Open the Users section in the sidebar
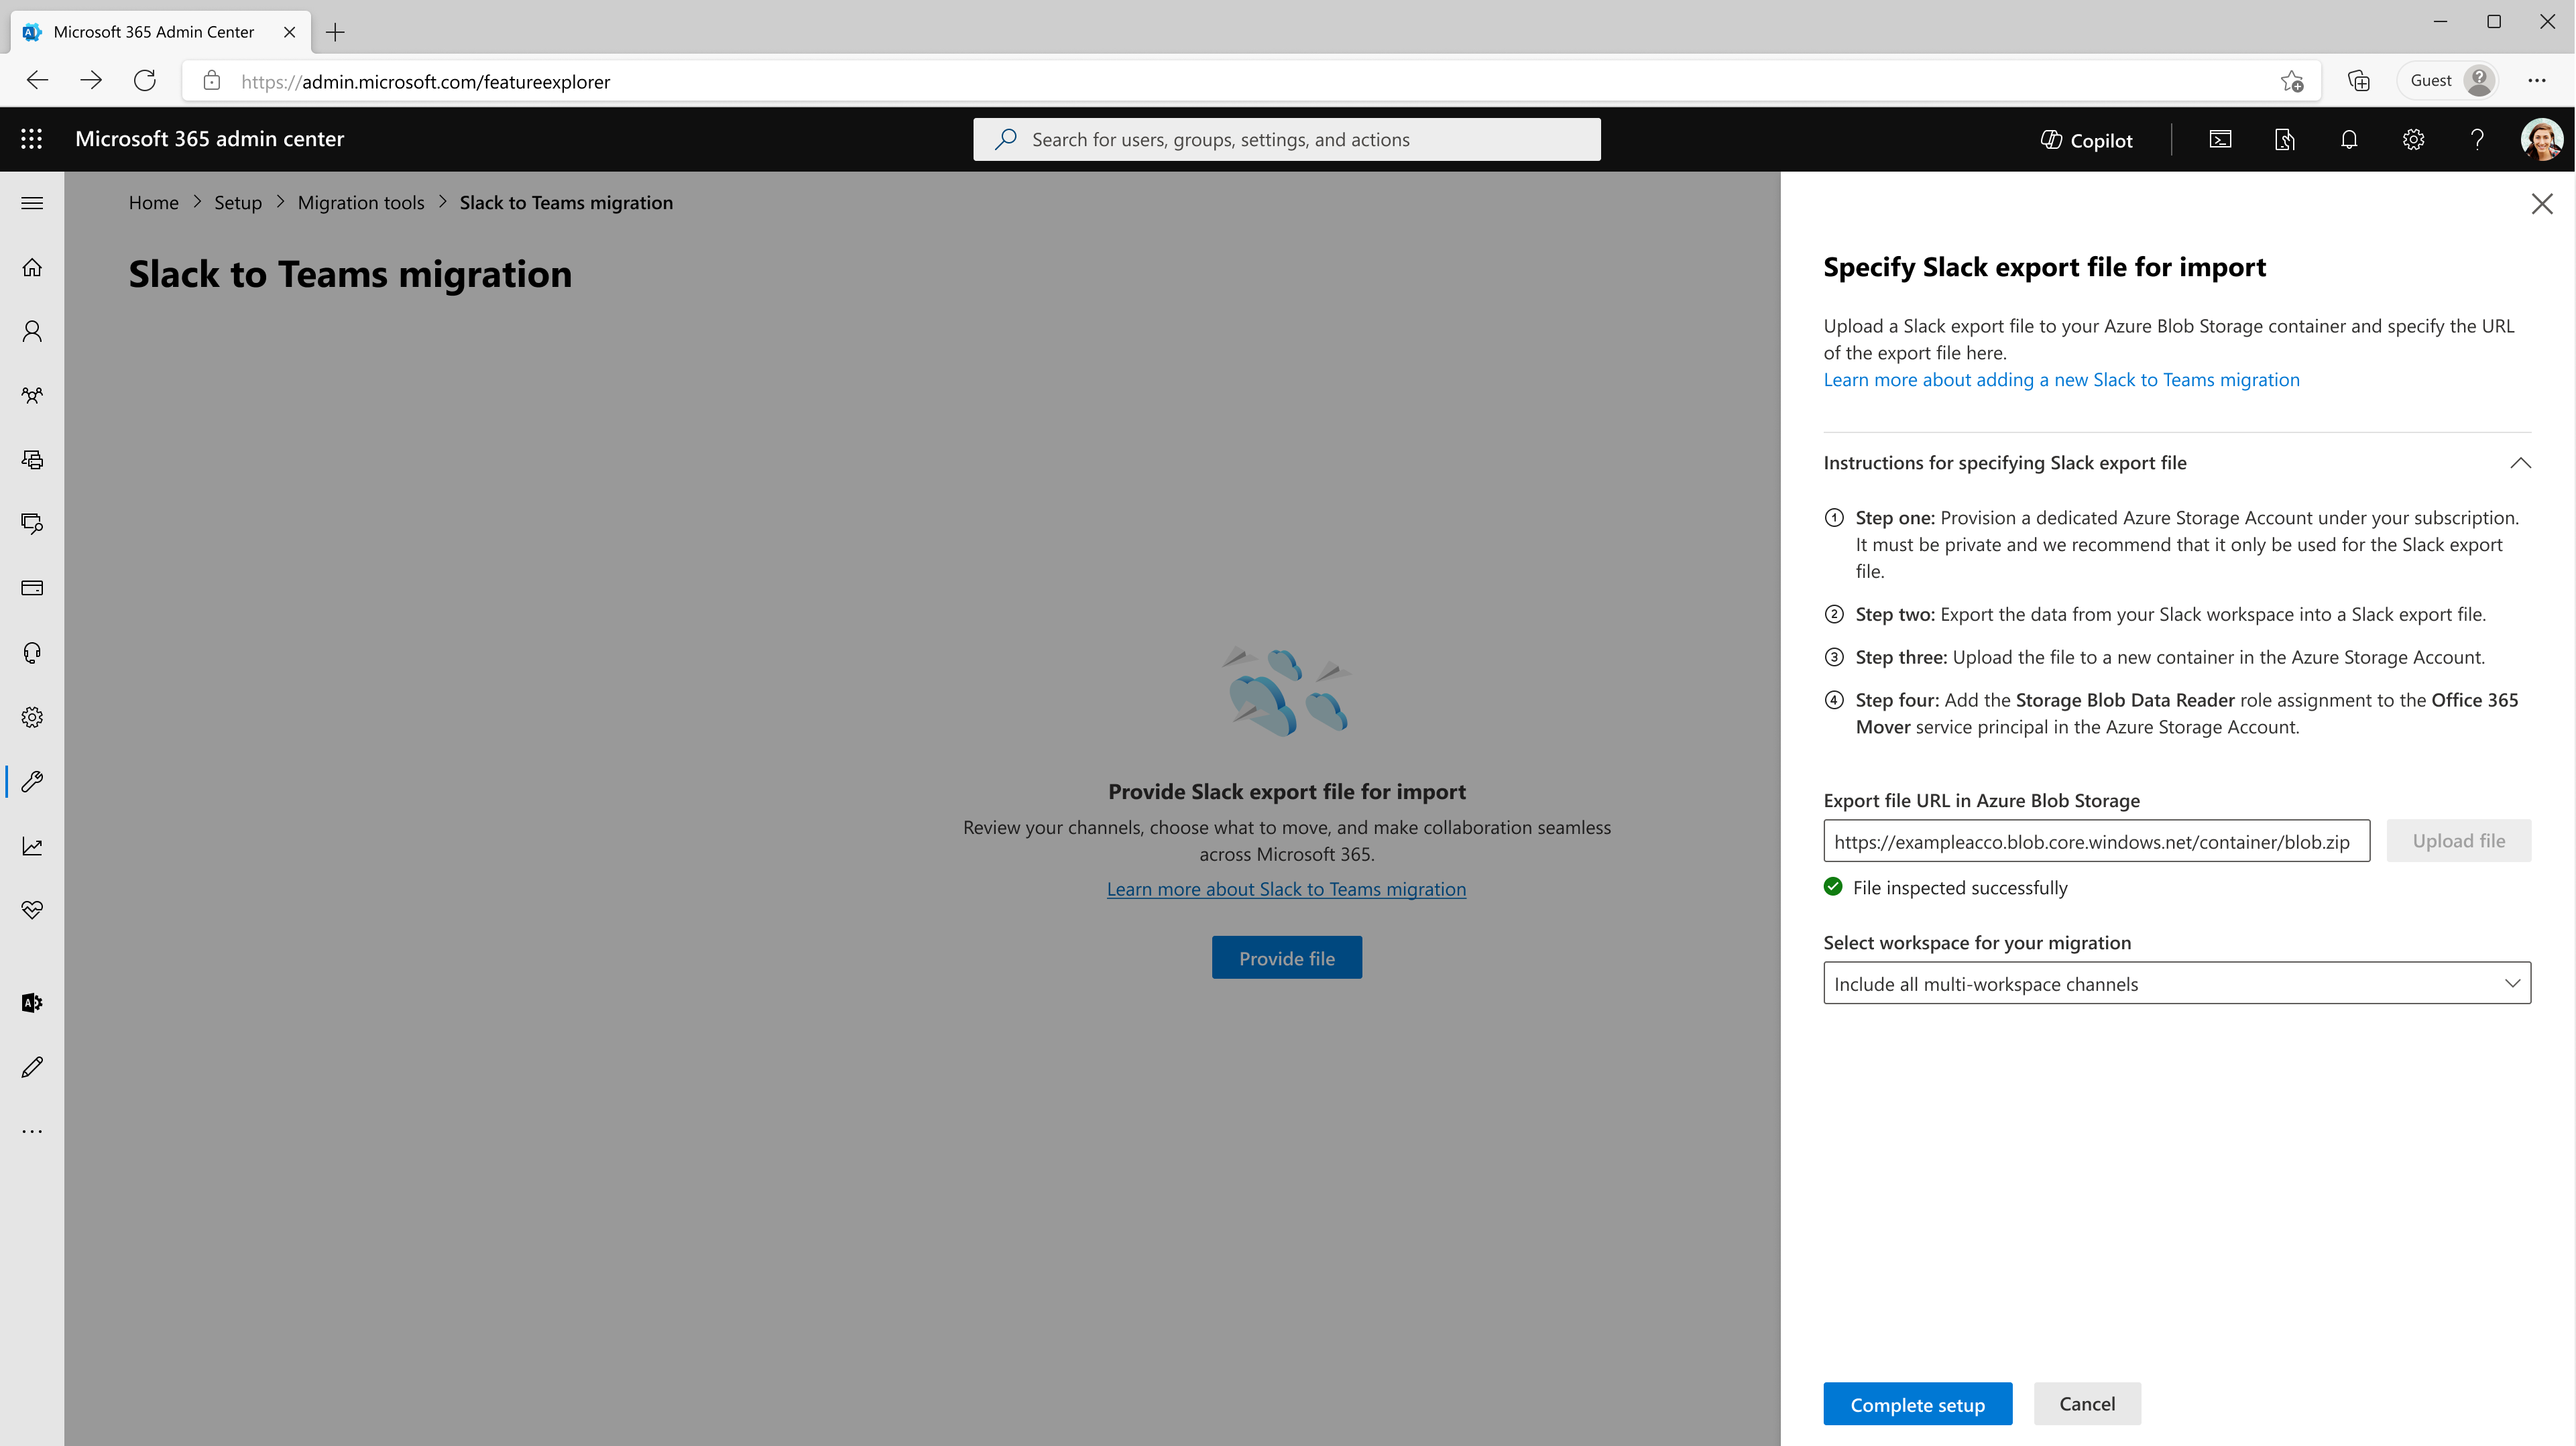 click(31, 331)
